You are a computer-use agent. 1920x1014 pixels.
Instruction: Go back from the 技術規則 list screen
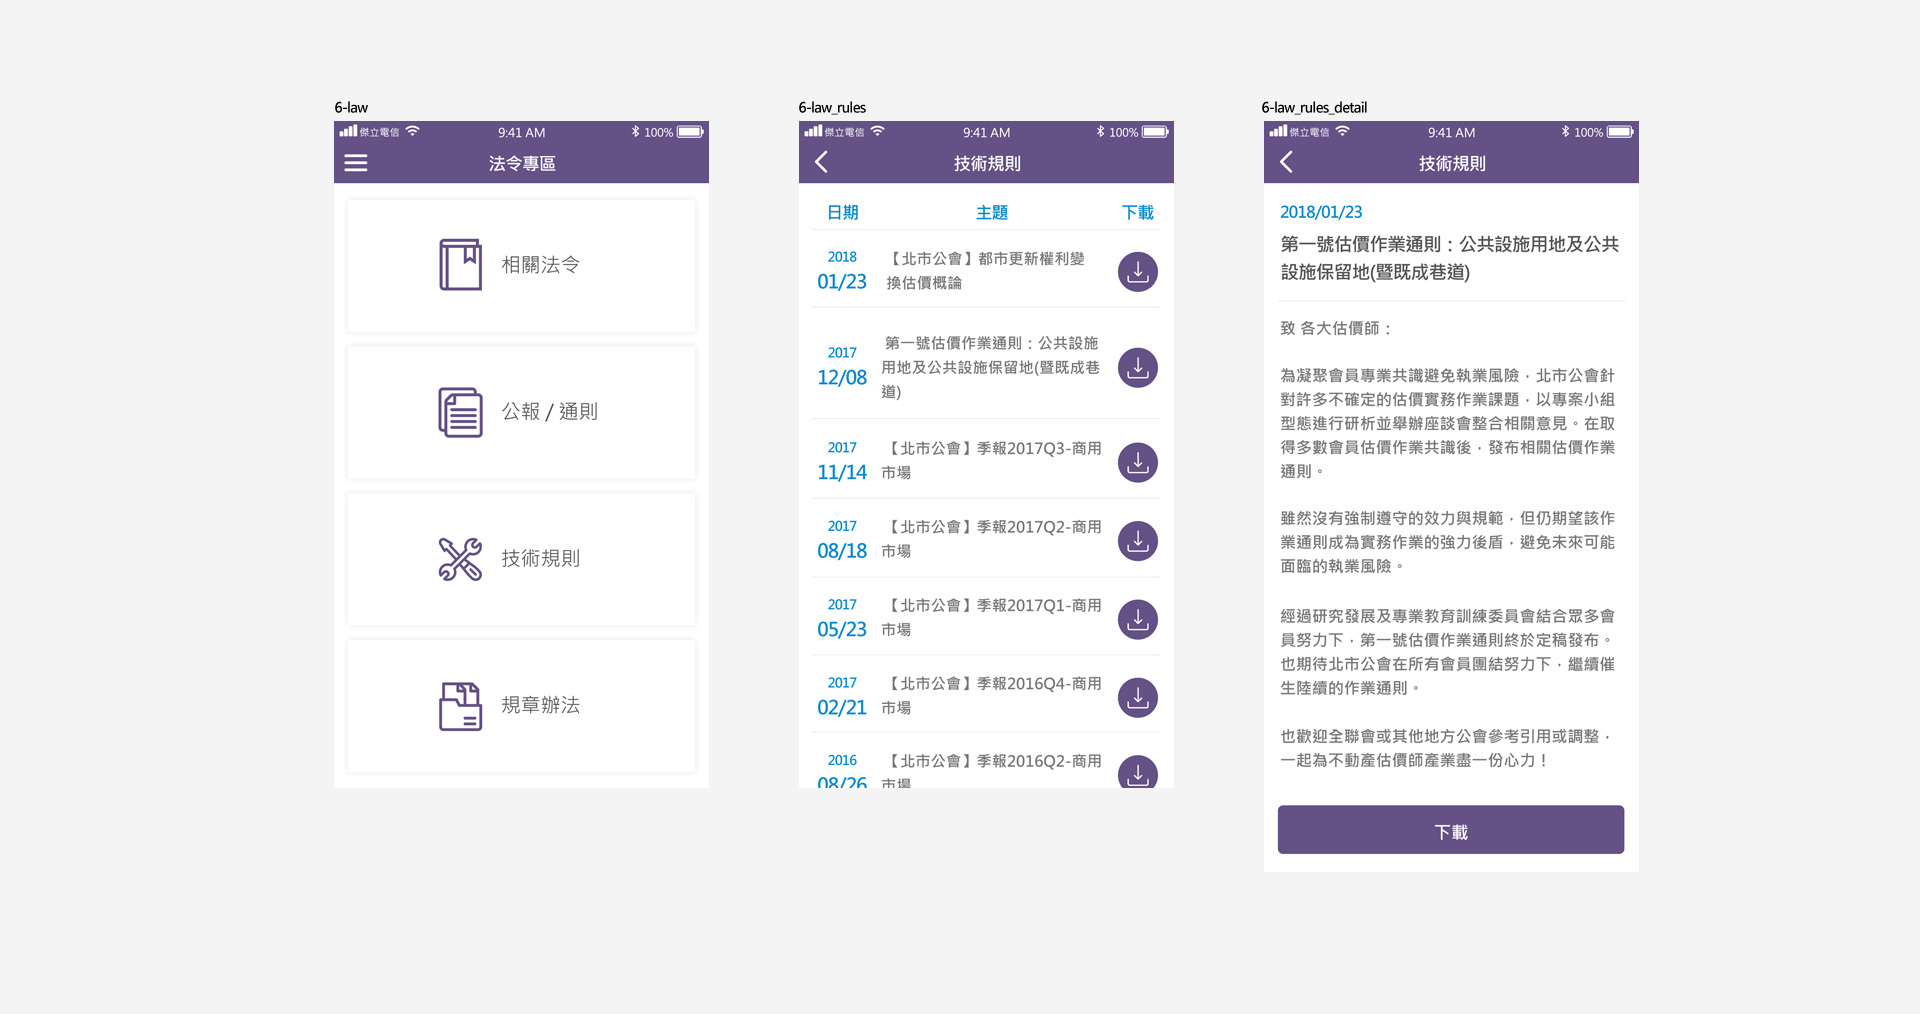[822, 162]
